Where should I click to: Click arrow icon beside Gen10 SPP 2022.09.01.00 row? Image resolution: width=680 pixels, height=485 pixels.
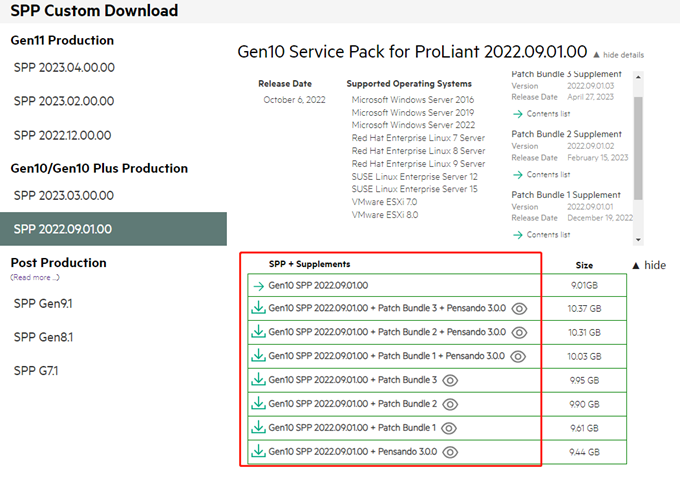(258, 285)
